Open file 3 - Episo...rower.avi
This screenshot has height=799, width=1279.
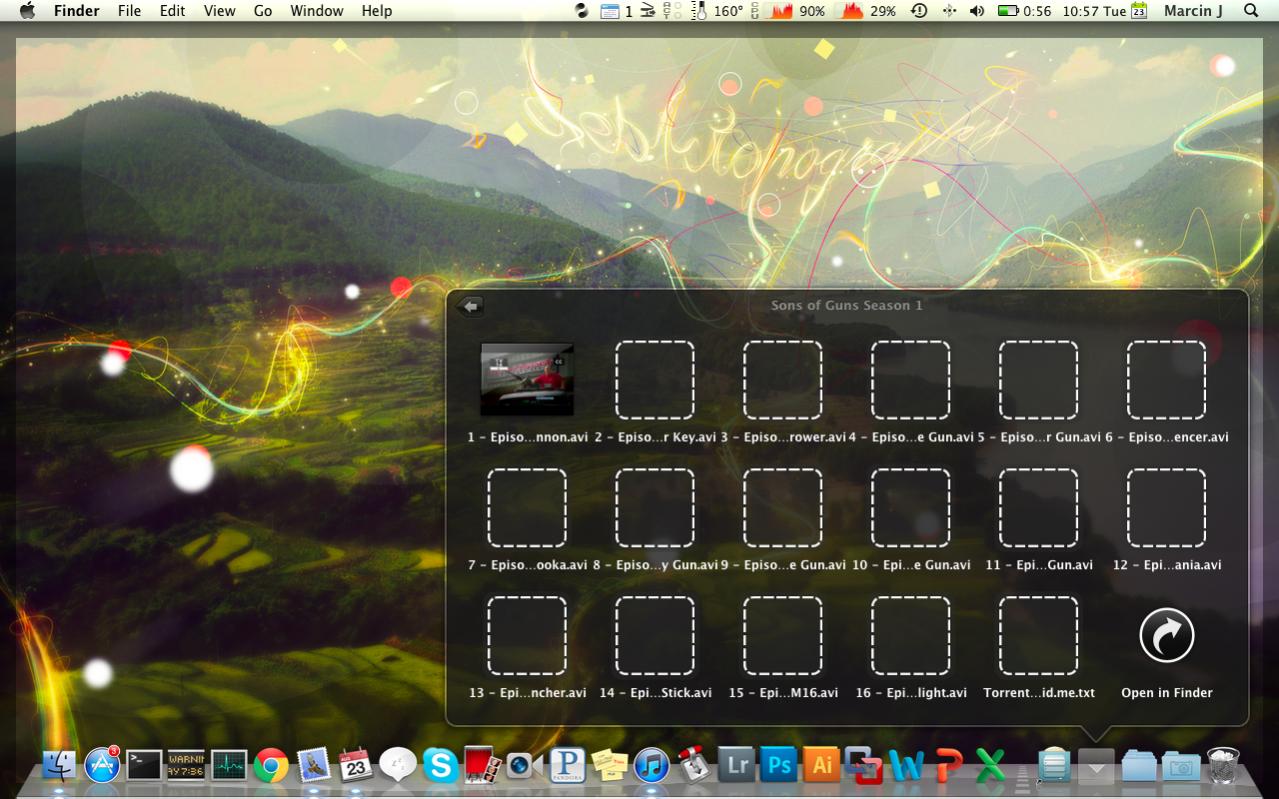click(x=783, y=379)
